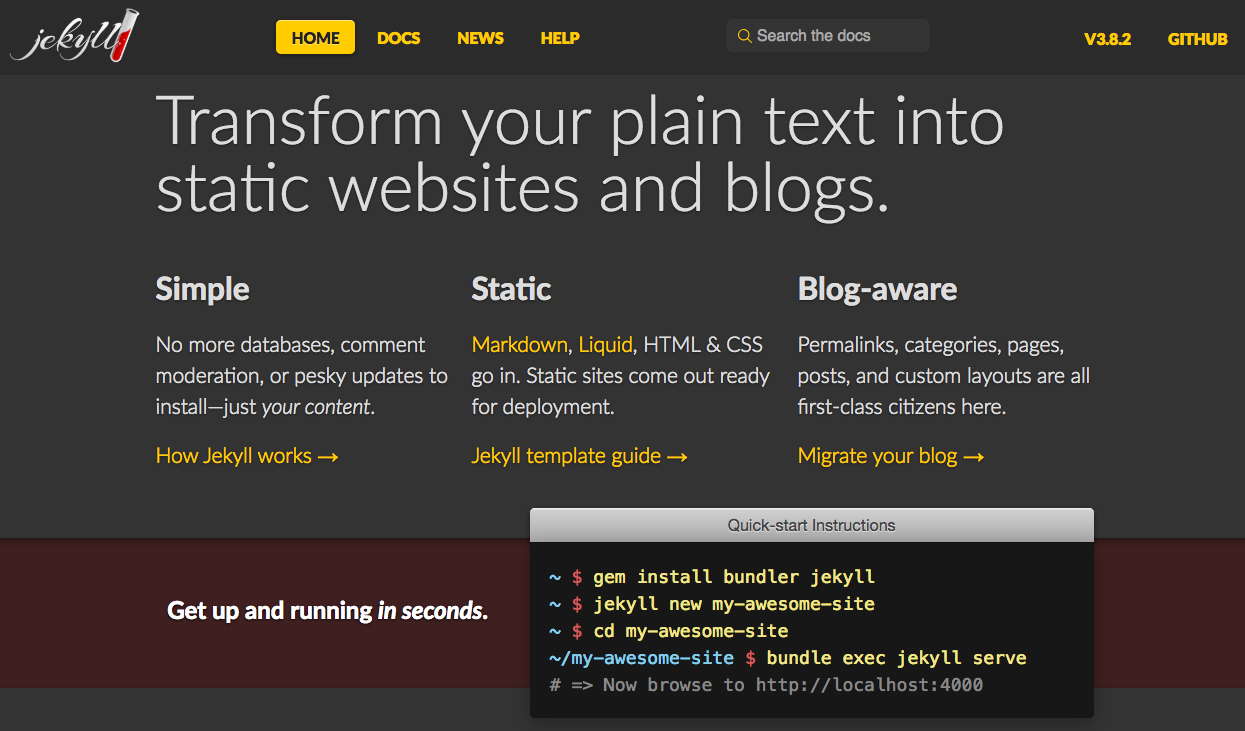Go to the NEWS section
The image size is (1245, 731).
[x=480, y=38]
